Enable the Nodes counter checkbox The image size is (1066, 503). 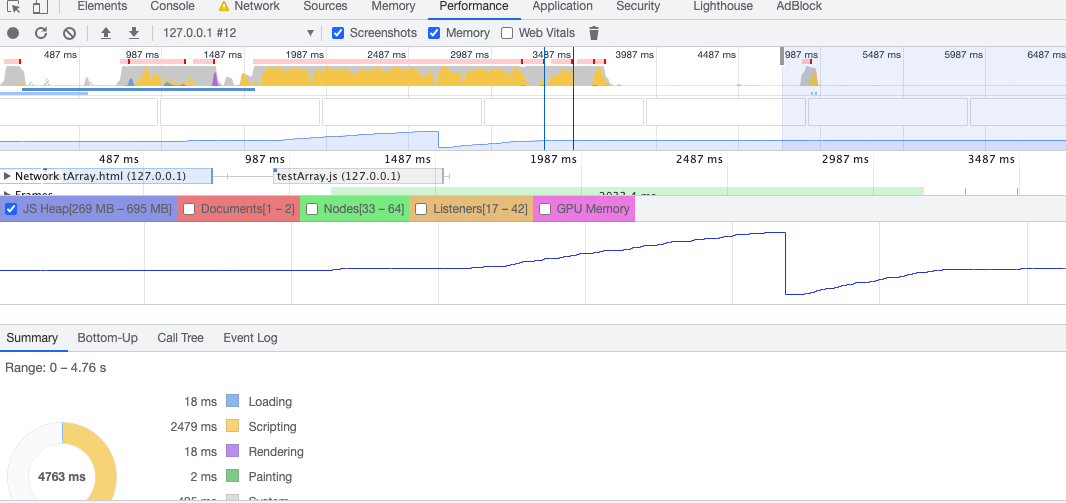312,209
